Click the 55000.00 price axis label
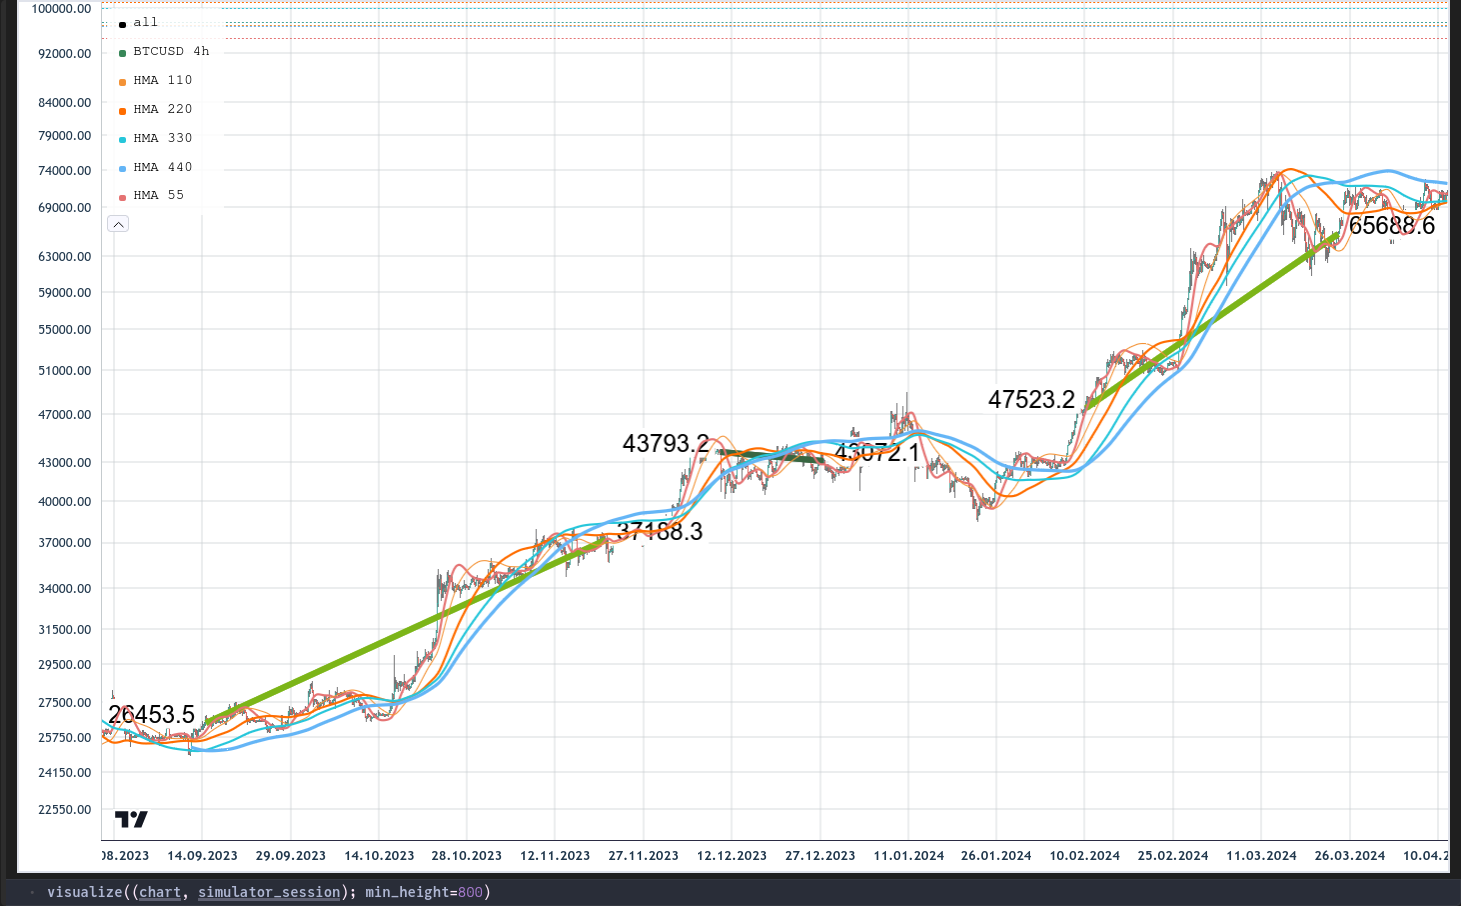 [x=65, y=329]
